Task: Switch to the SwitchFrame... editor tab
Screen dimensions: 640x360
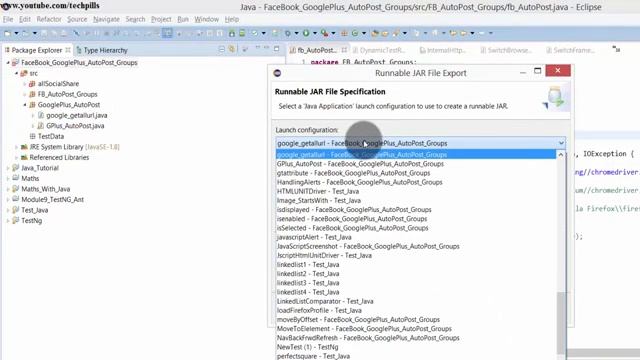Action: point(570,50)
